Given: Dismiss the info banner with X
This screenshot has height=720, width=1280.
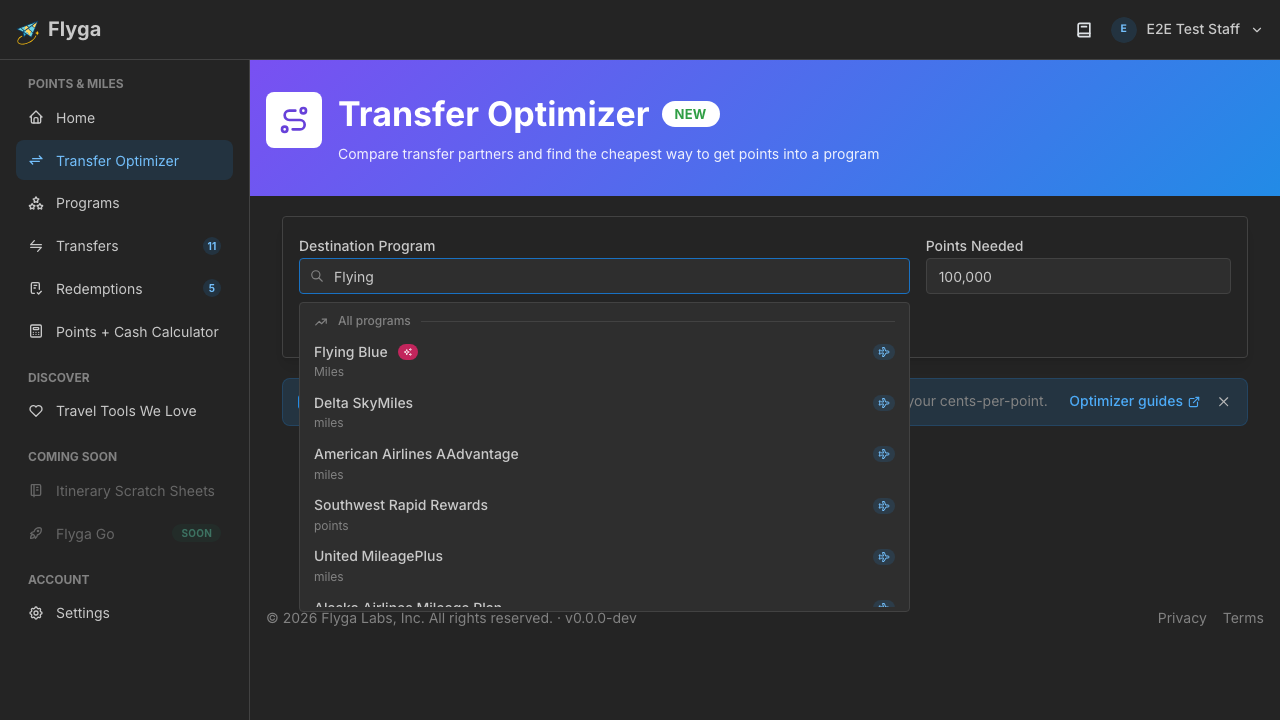Looking at the screenshot, I should point(1223,401).
